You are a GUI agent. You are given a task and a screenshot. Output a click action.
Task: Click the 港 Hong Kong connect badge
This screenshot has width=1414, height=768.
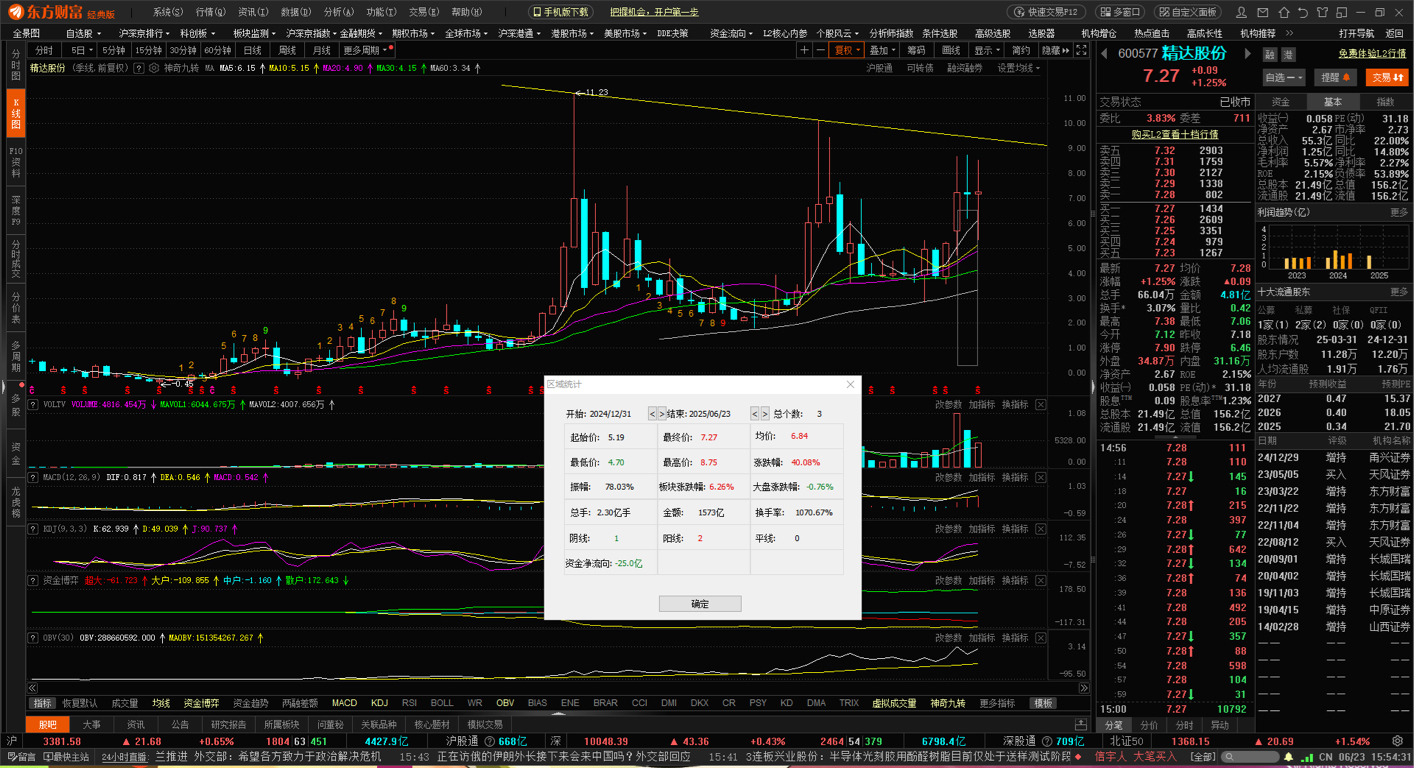[x=1289, y=54]
